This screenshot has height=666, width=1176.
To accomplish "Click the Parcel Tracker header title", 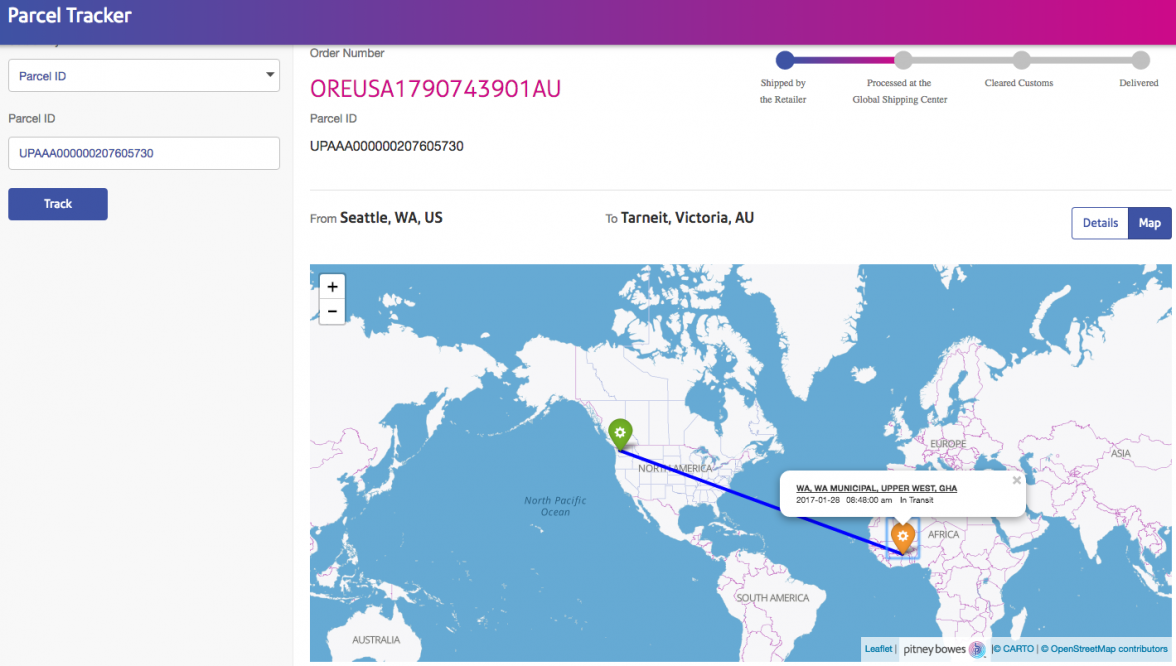I will pos(70,16).
